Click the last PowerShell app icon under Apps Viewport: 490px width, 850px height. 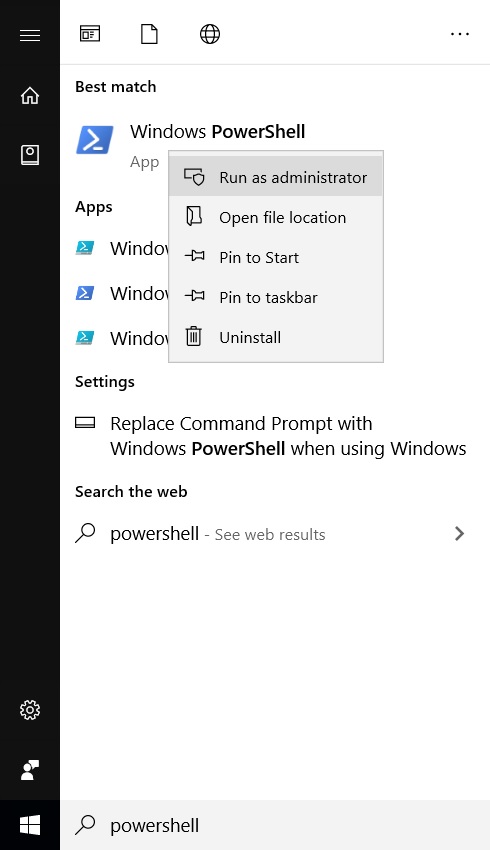85,338
